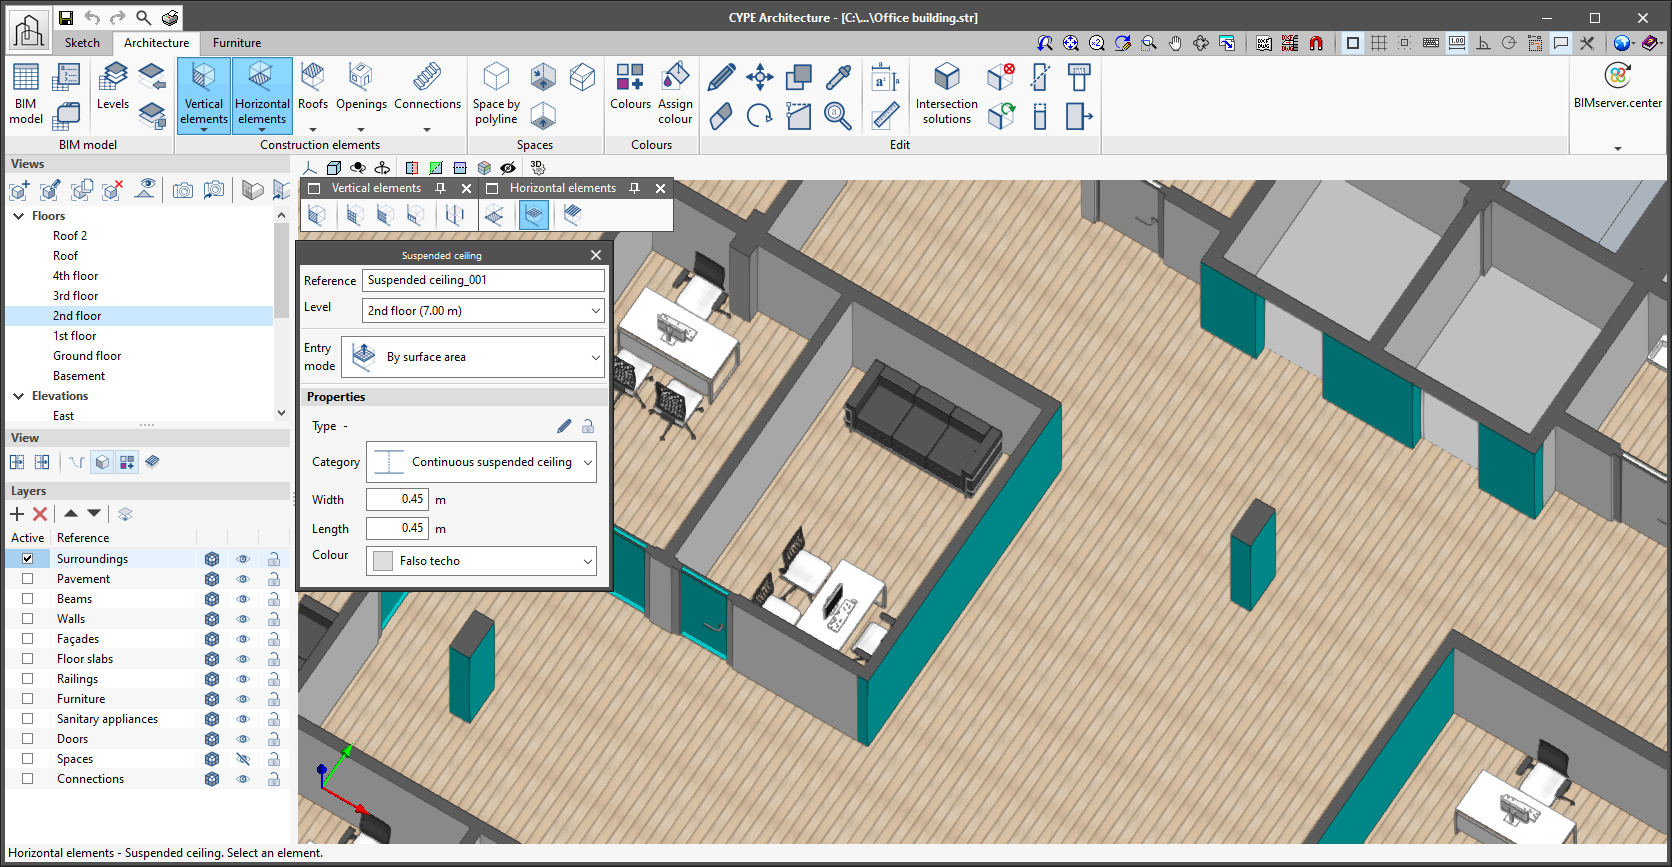The width and height of the screenshot is (1672, 867).
Task: Open the Levels tool
Action: [113, 87]
